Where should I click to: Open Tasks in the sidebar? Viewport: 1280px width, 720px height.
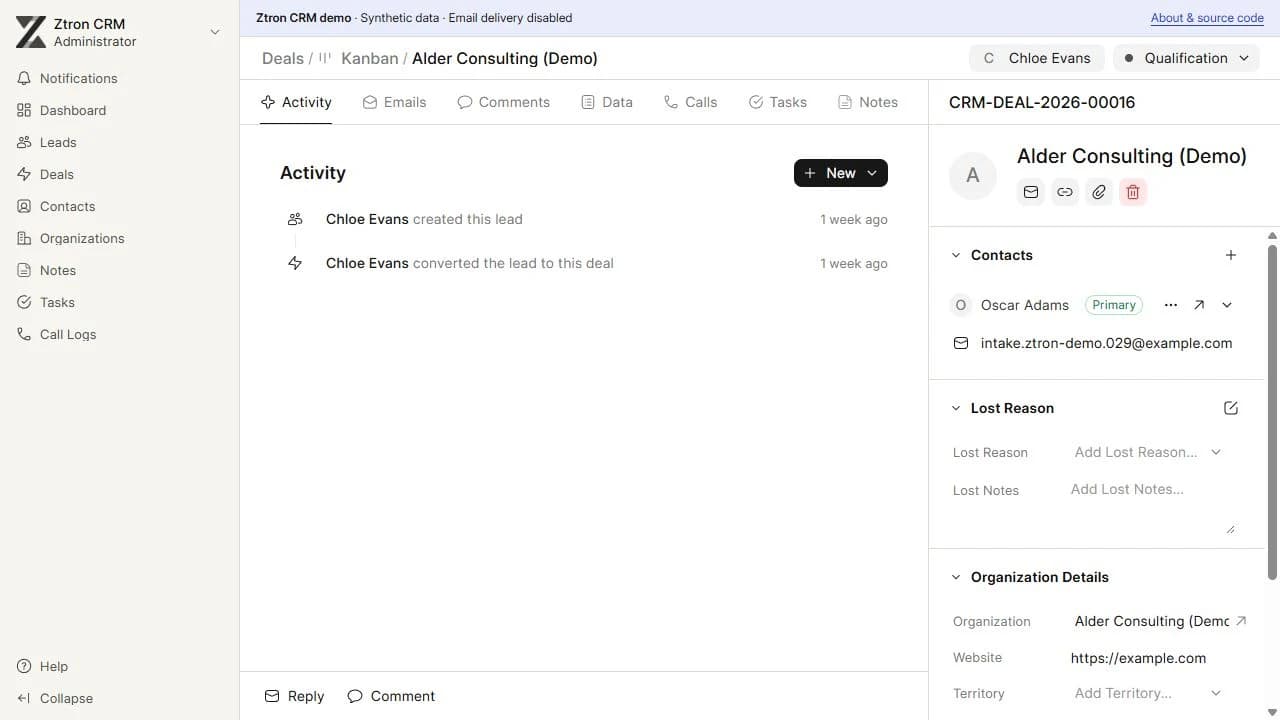tap(120, 302)
